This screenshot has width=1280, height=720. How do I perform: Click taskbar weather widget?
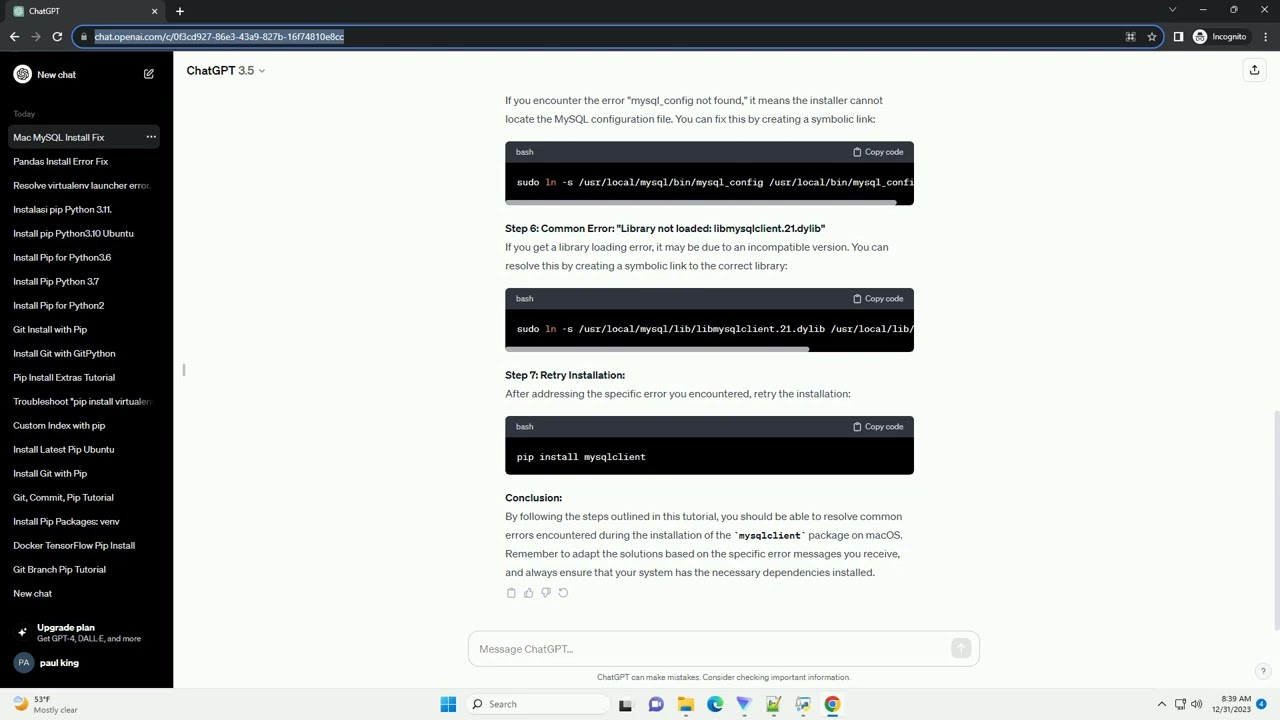point(45,704)
